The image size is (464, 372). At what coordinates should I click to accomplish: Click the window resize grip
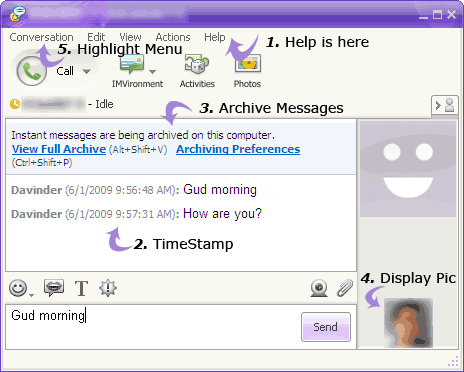[x=453, y=361]
